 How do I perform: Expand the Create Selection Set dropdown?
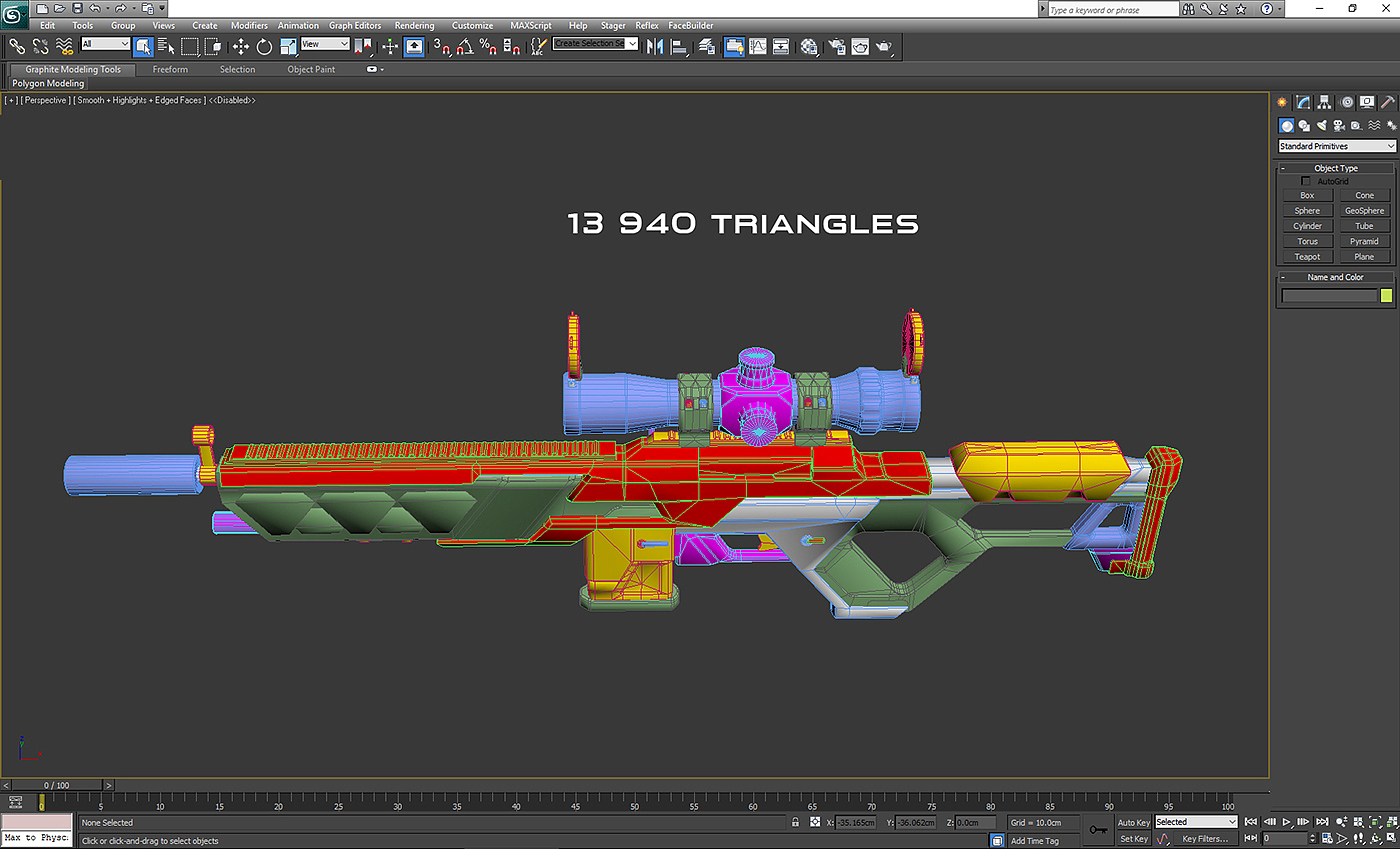632,44
